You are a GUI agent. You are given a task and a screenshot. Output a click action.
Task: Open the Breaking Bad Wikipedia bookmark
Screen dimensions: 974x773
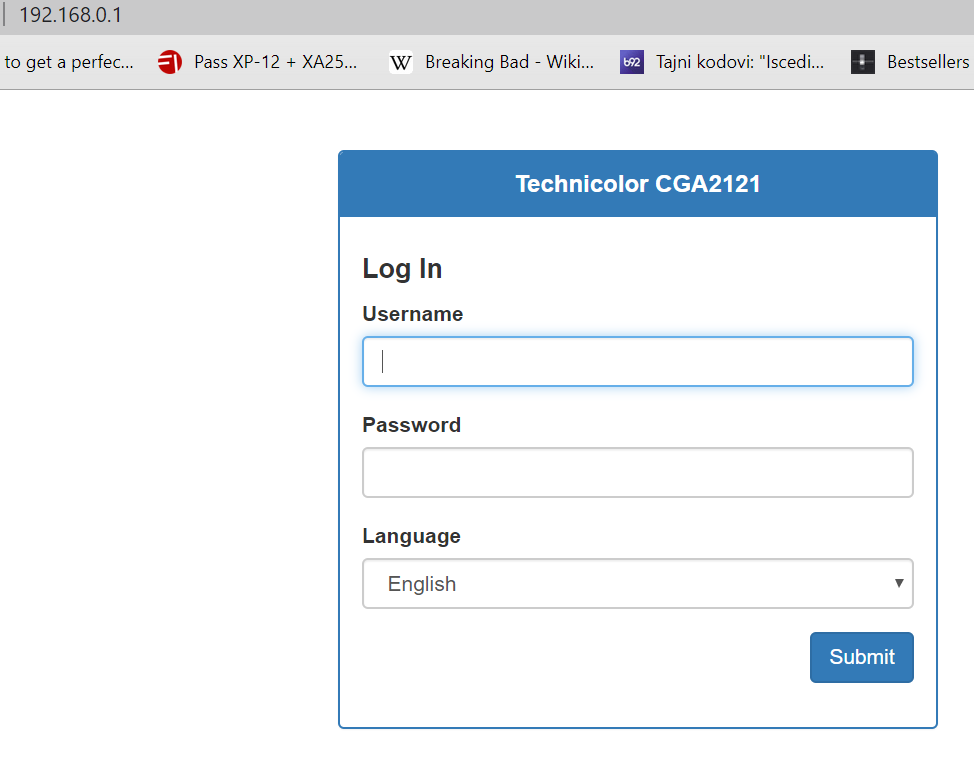[491, 62]
